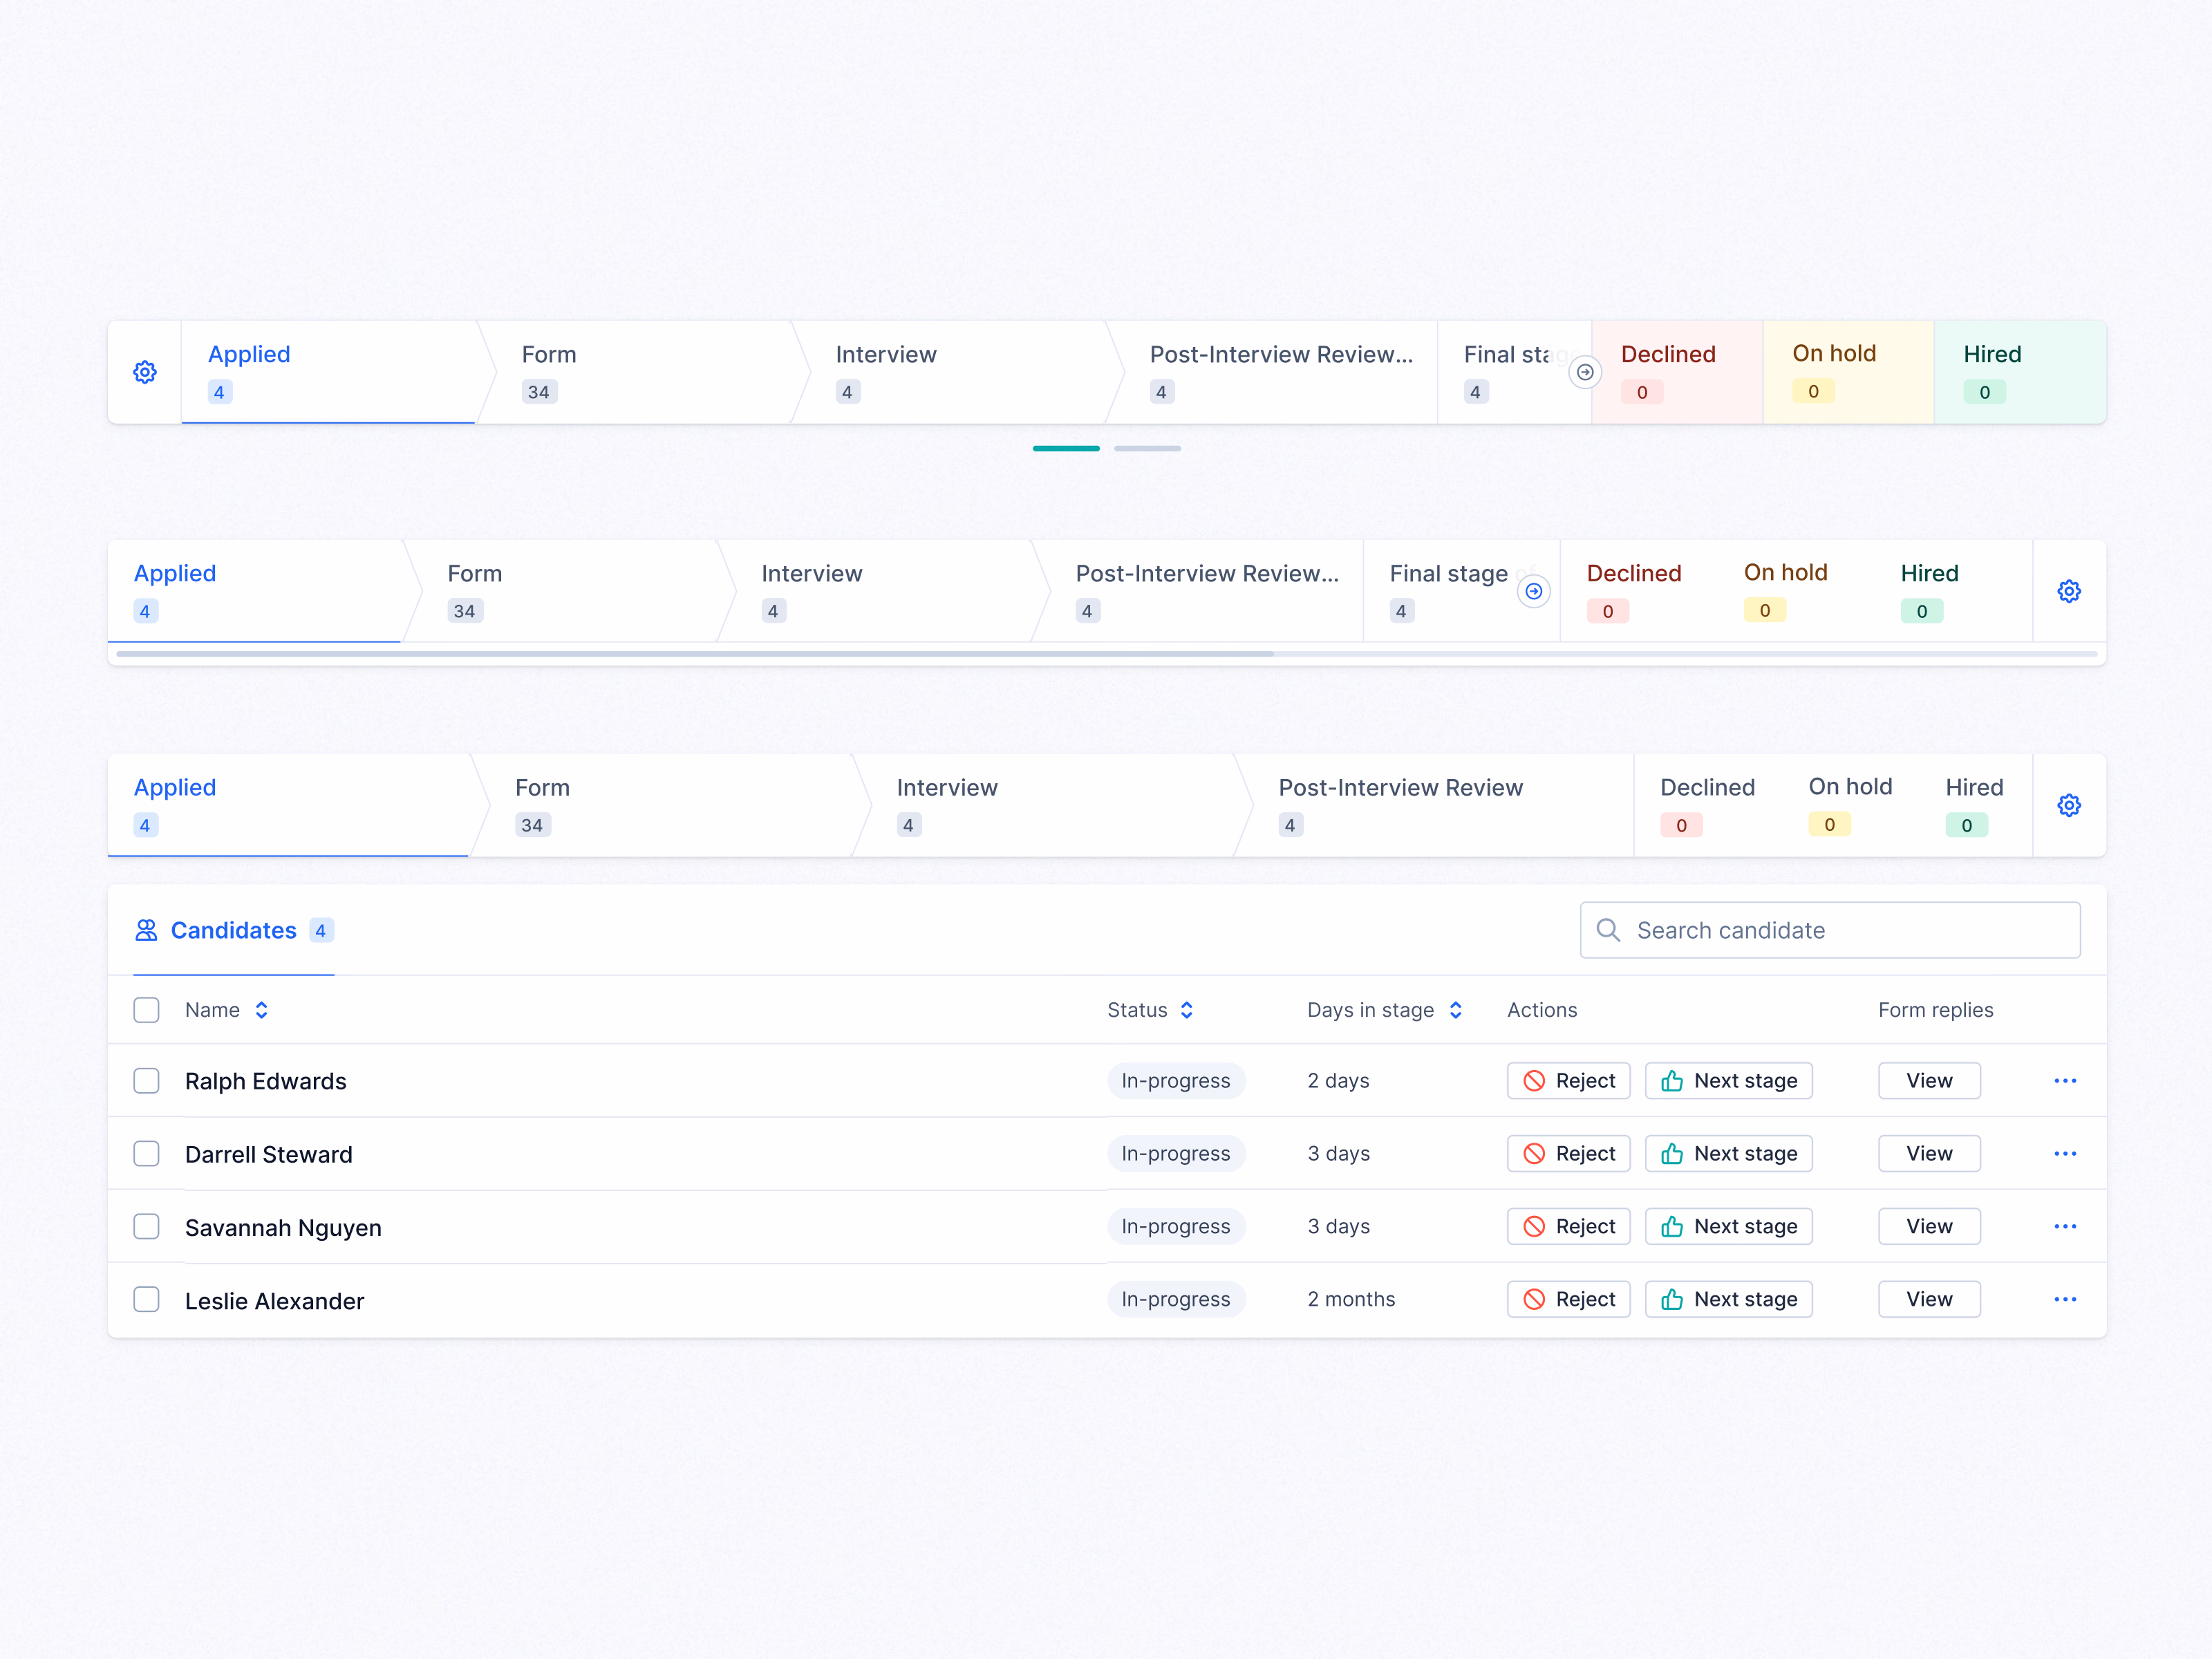Focus the Search candidate field
The height and width of the screenshot is (1659, 2212).
click(x=1830, y=930)
